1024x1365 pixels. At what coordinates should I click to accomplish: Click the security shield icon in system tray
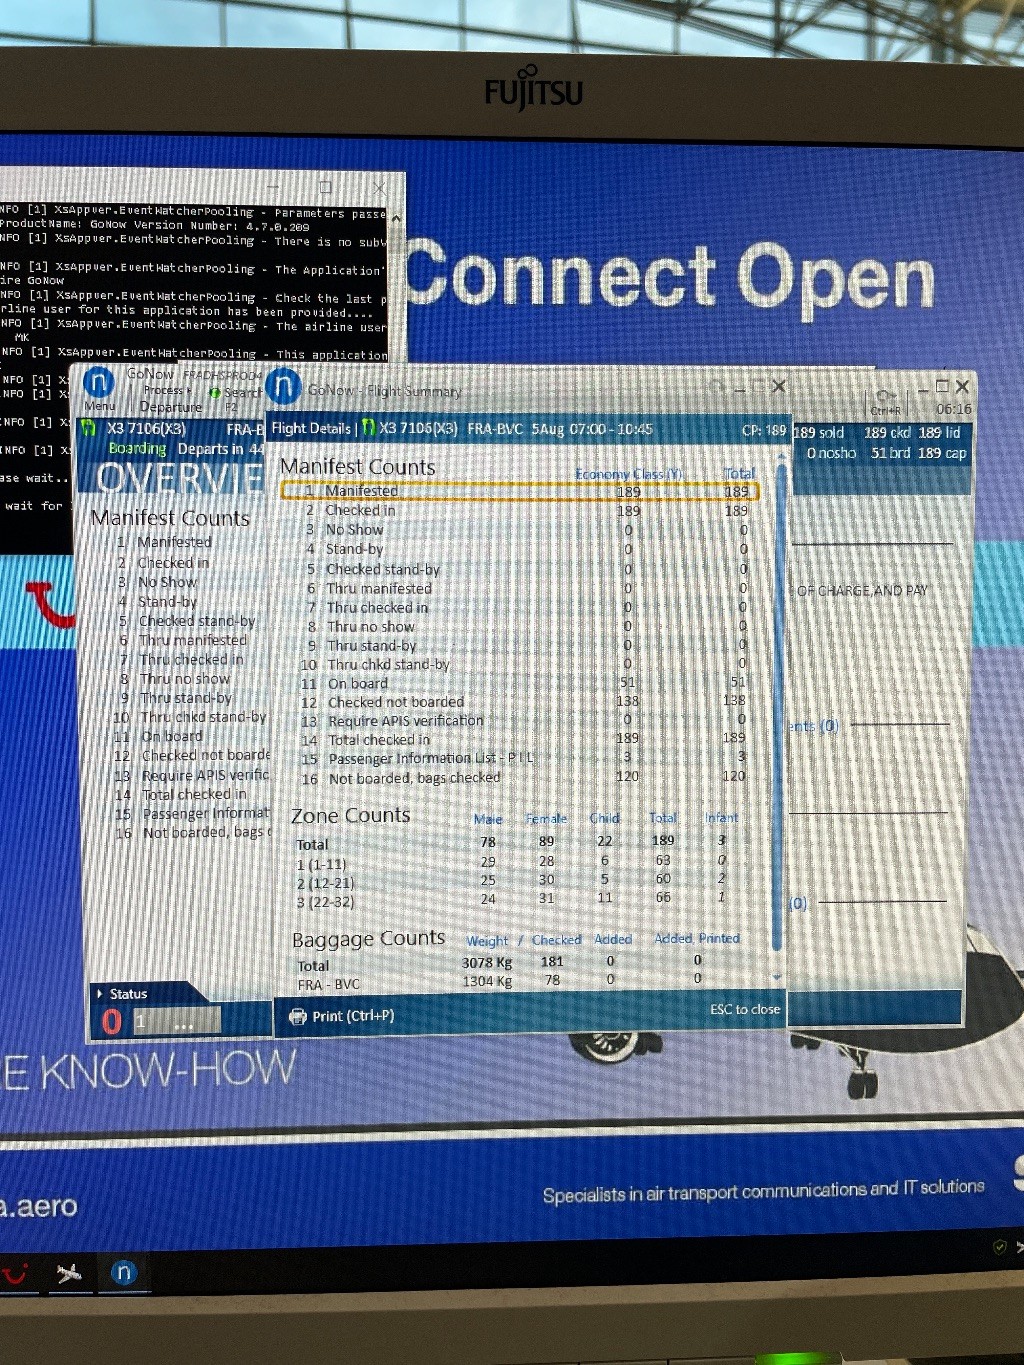(x=999, y=1246)
